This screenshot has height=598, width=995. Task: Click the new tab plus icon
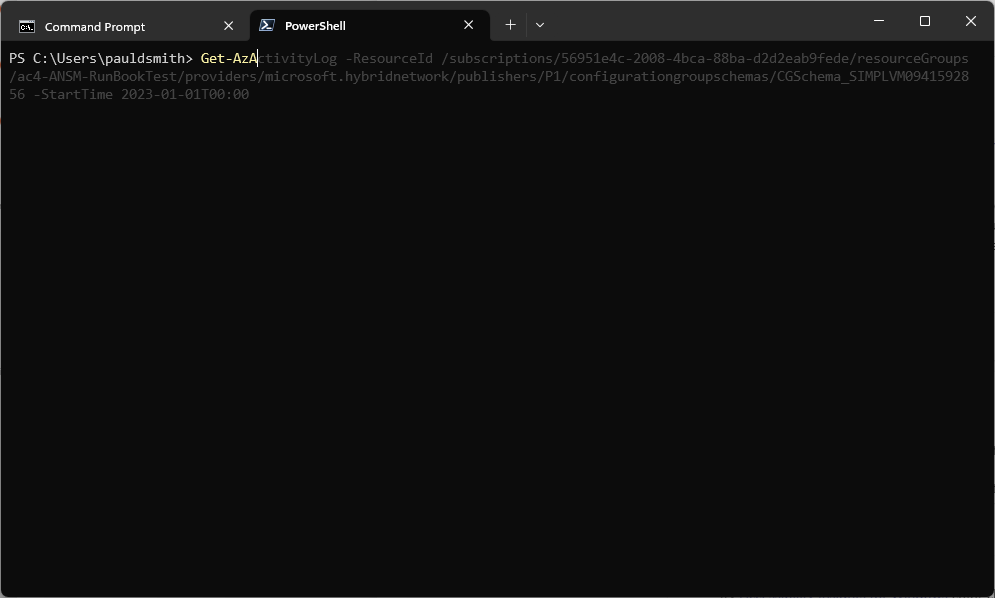pos(510,24)
